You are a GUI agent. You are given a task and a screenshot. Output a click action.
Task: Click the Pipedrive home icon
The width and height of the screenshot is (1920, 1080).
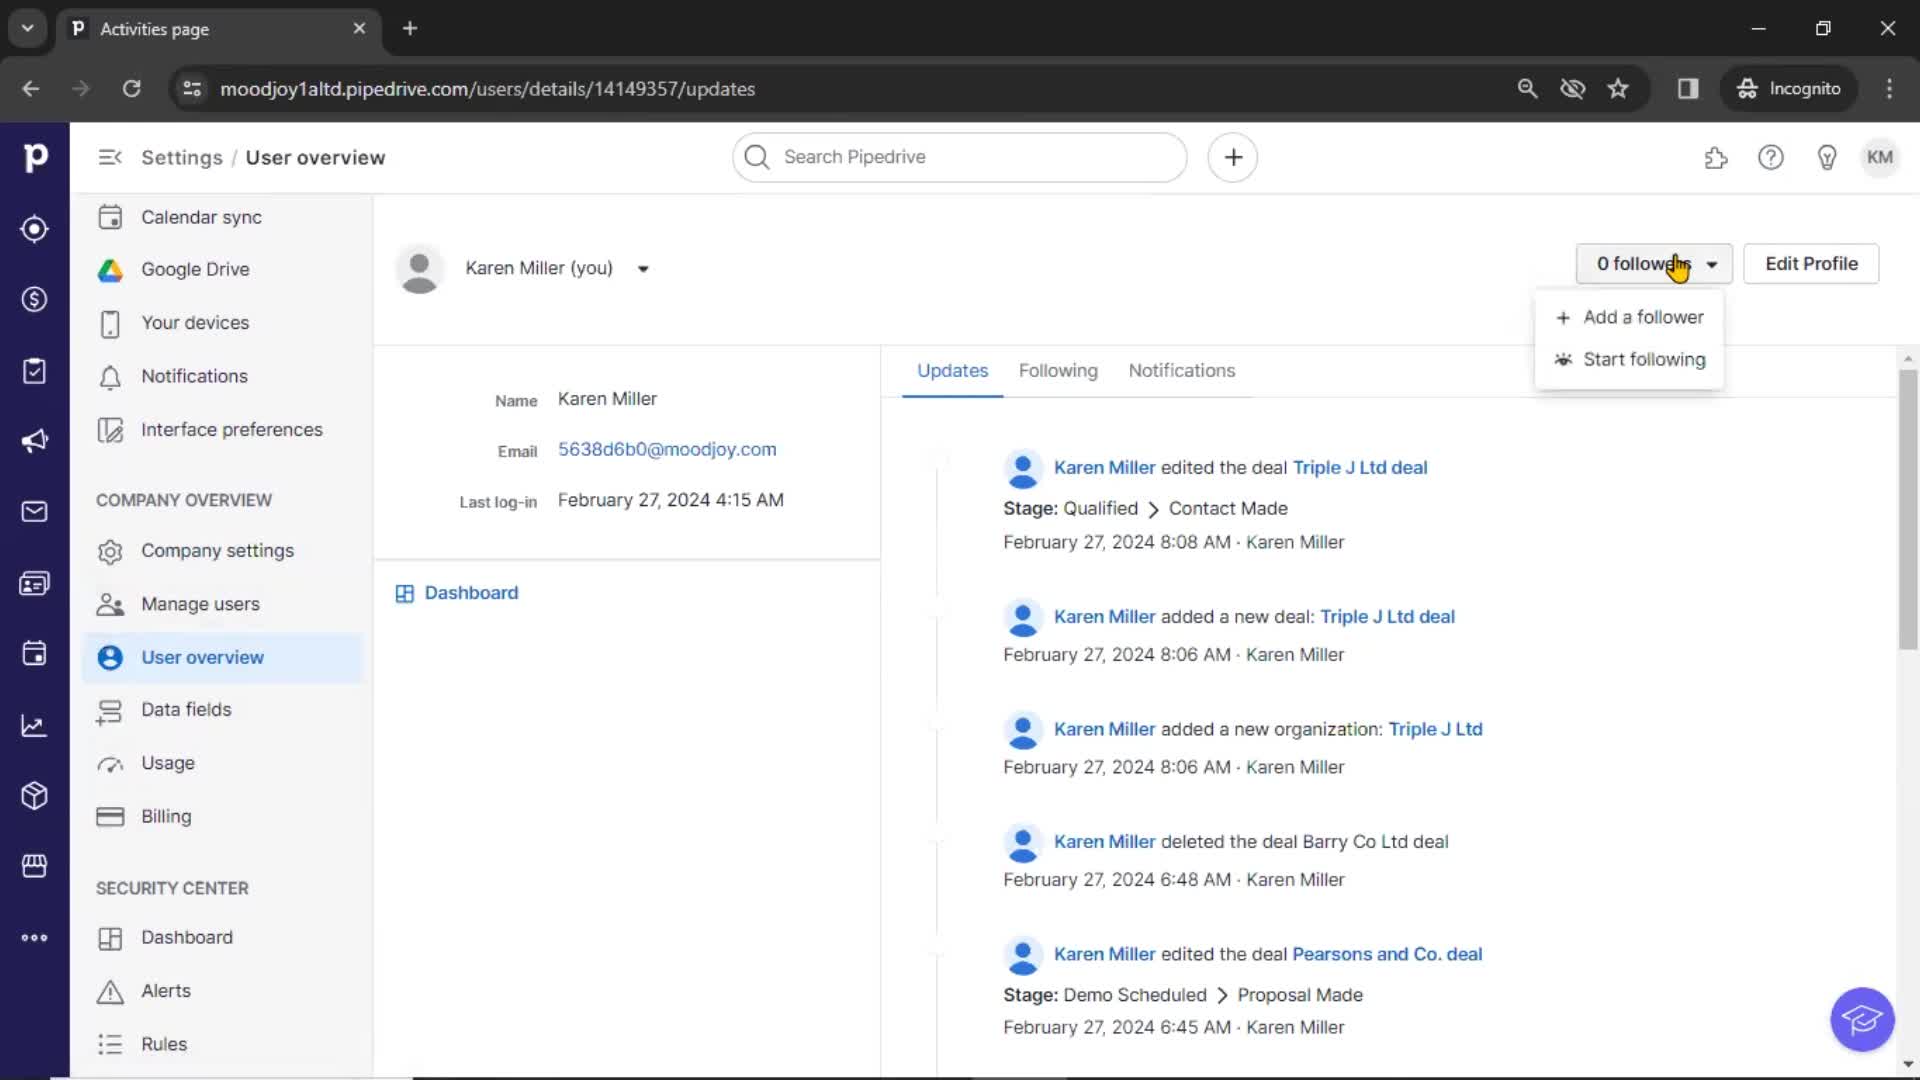(x=36, y=157)
